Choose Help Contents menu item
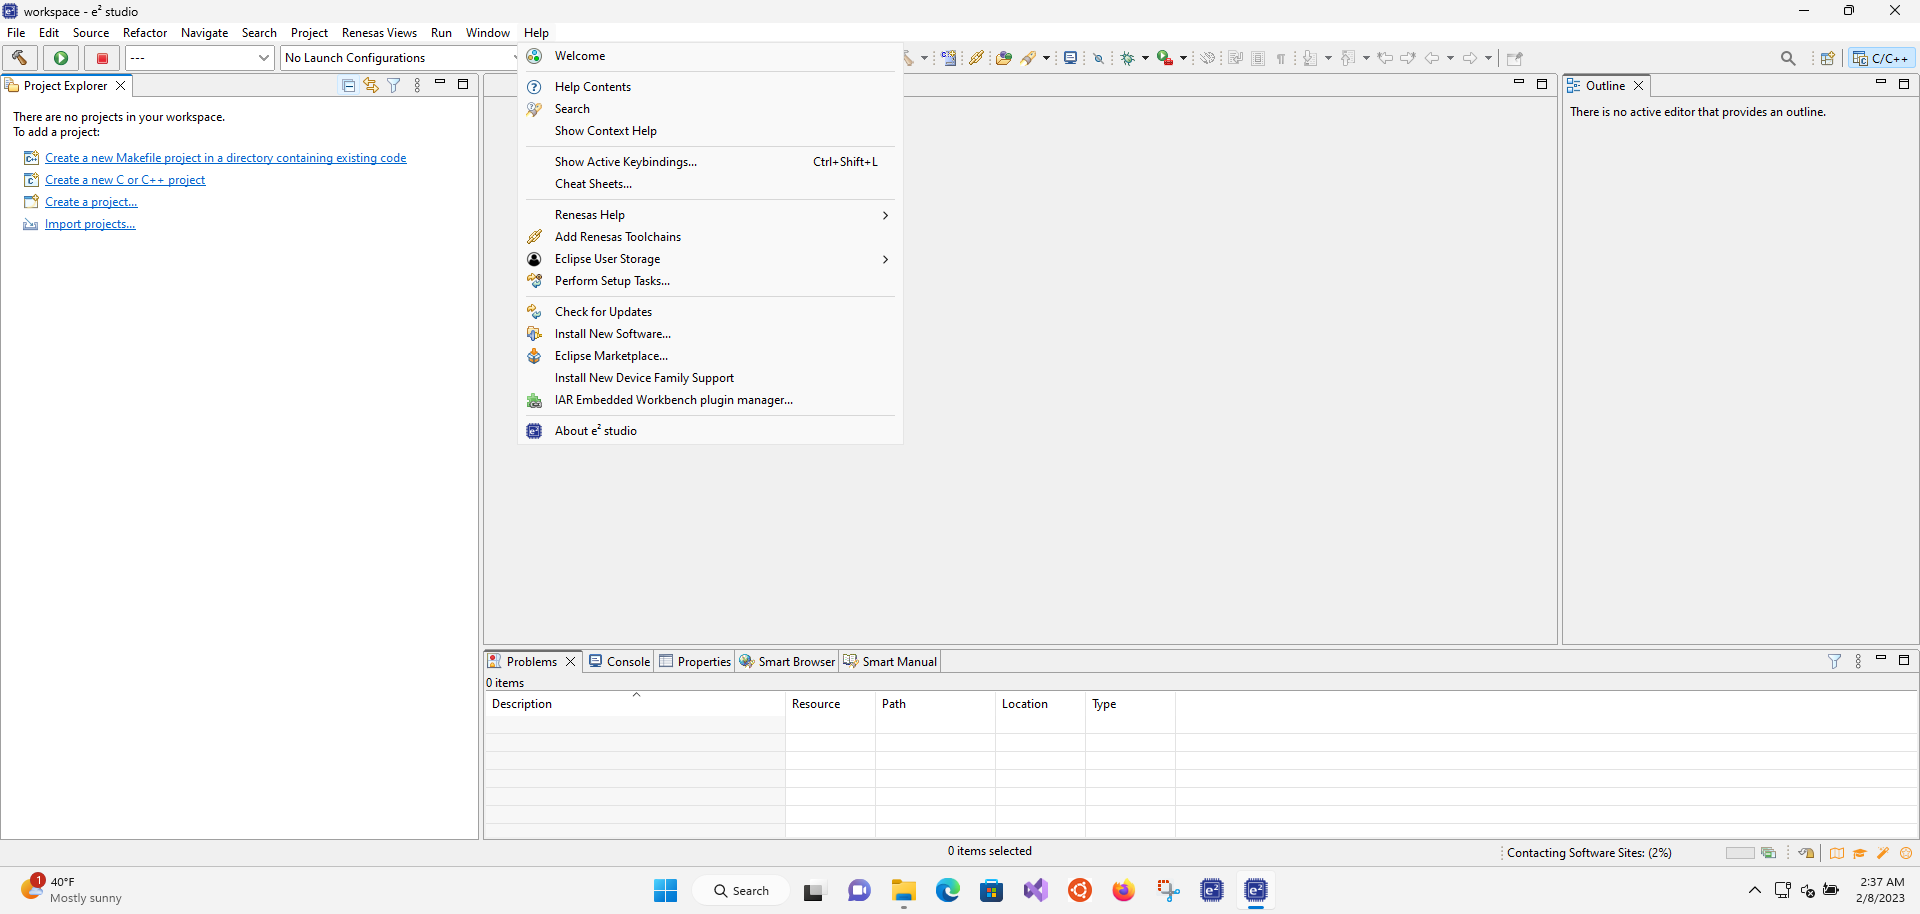Image resolution: width=1920 pixels, height=914 pixels. [710, 87]
